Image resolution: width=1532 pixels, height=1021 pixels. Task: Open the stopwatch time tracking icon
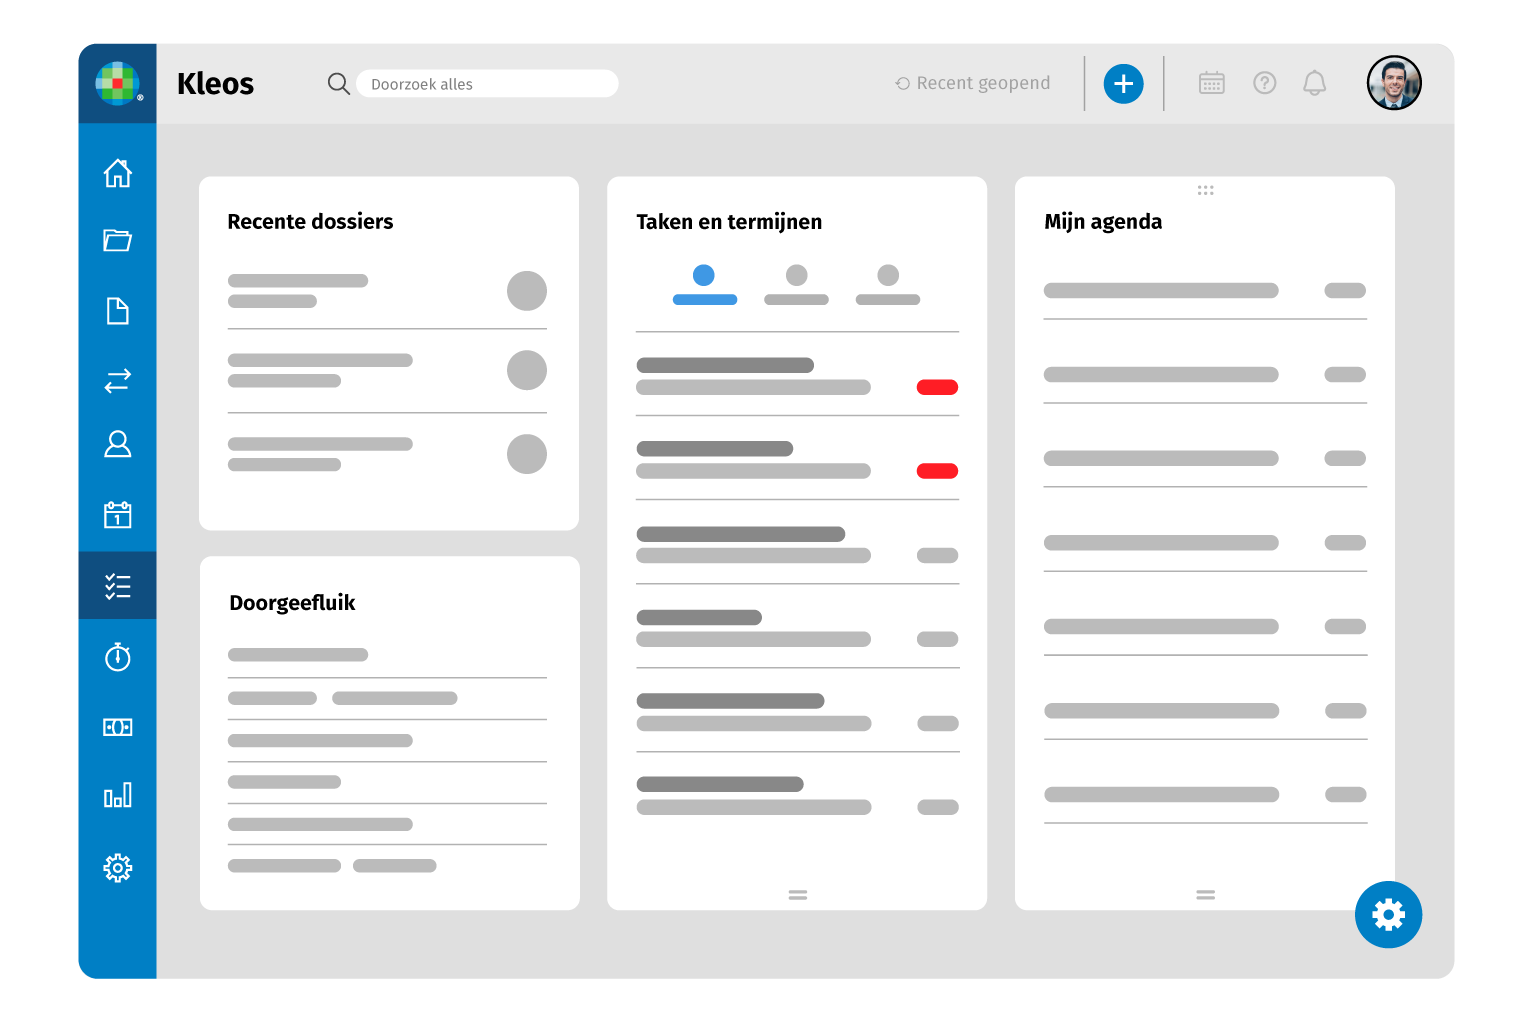(118, 657)
